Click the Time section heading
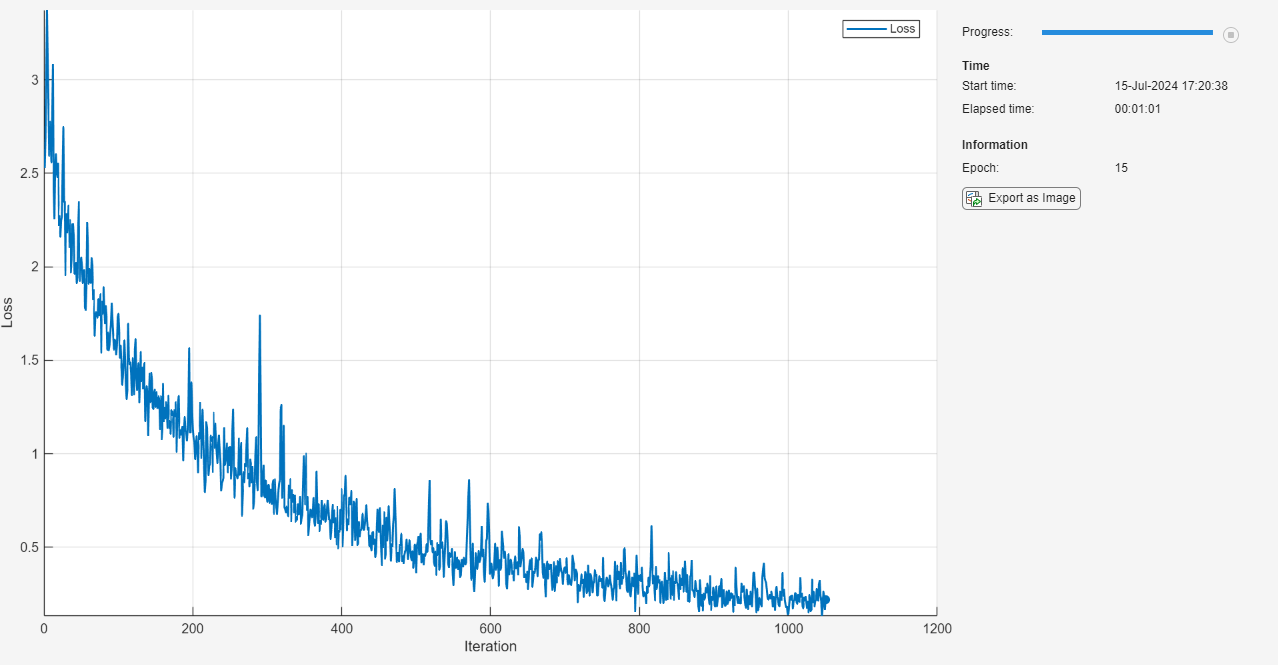The image size is (1278, 665). click(x=975, y=66)
